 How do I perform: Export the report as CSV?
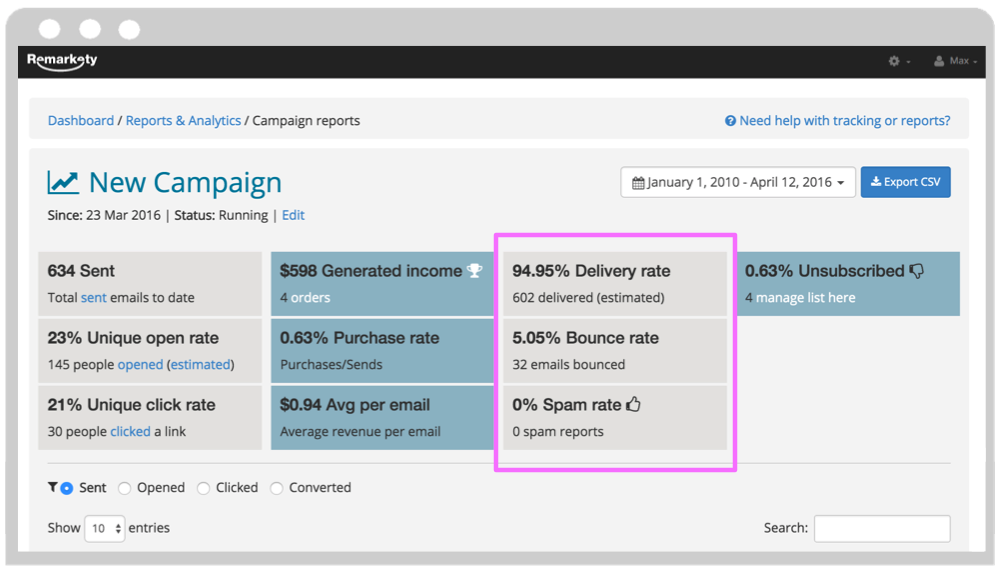pos(905,182)
